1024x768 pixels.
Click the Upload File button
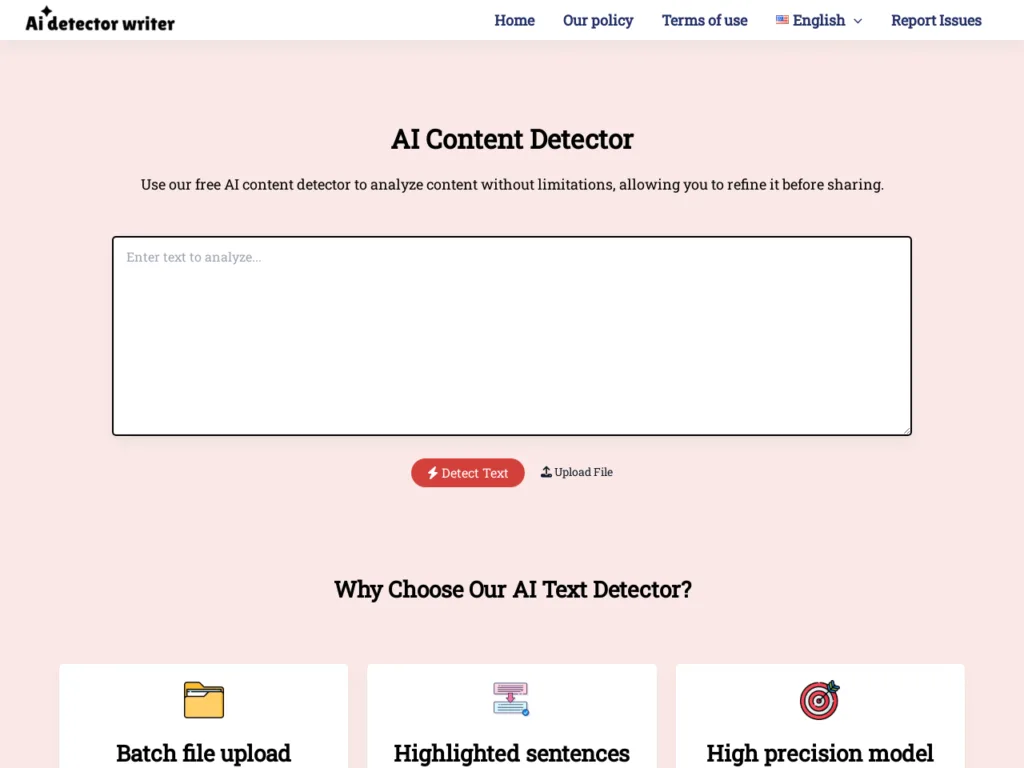tap(577, 472)
